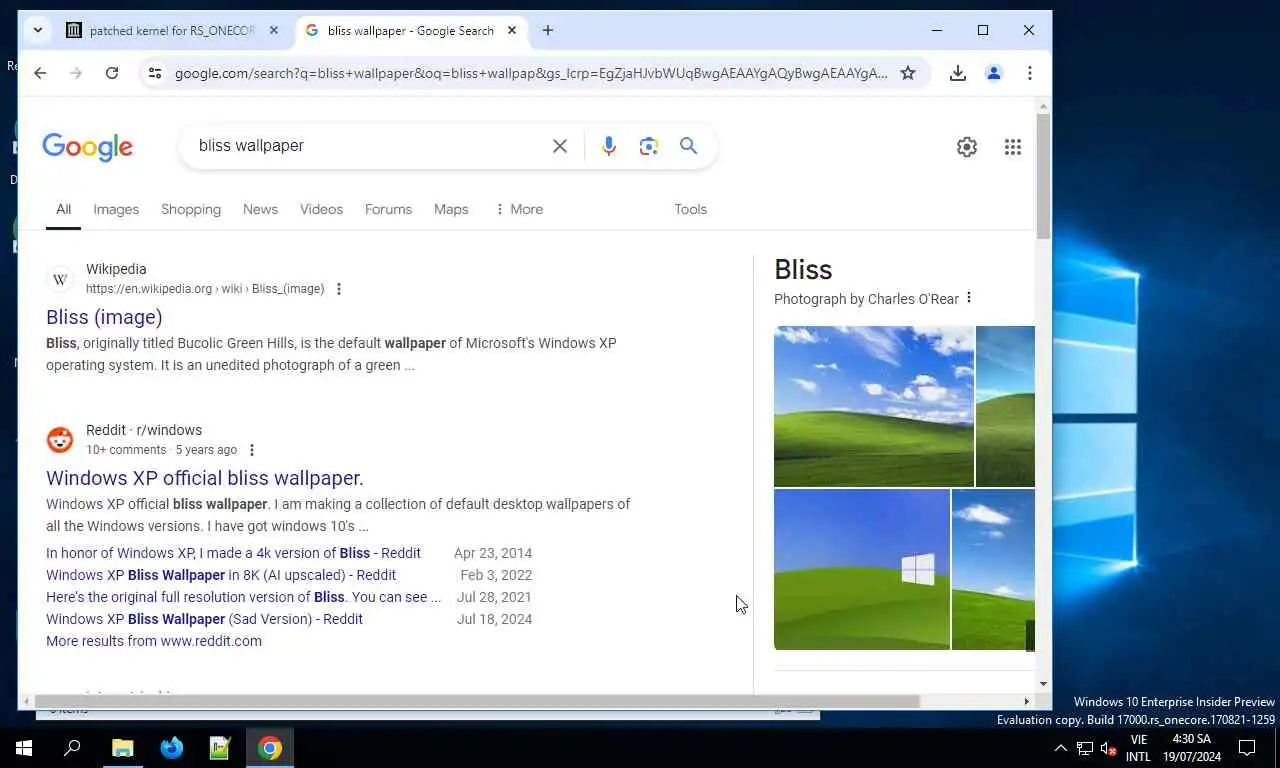The image size is (1280, 768).
Task: Open the large top-left Bliss hill thumbnail
Action: [x=873, y=406]
